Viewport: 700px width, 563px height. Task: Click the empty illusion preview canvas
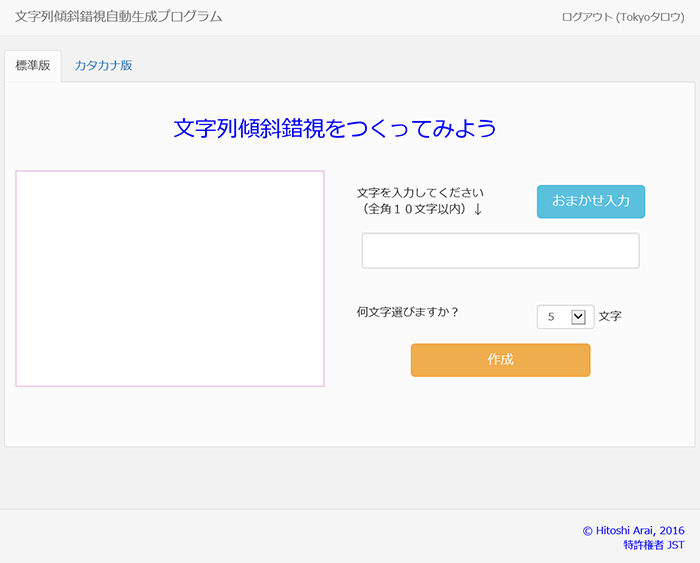point(170,278)
